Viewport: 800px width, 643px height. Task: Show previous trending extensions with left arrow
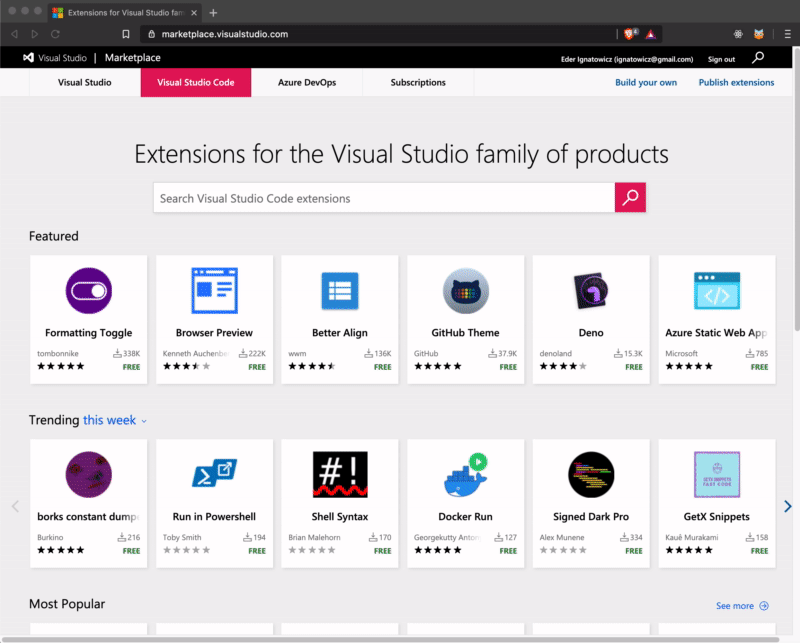pos(15,506)
